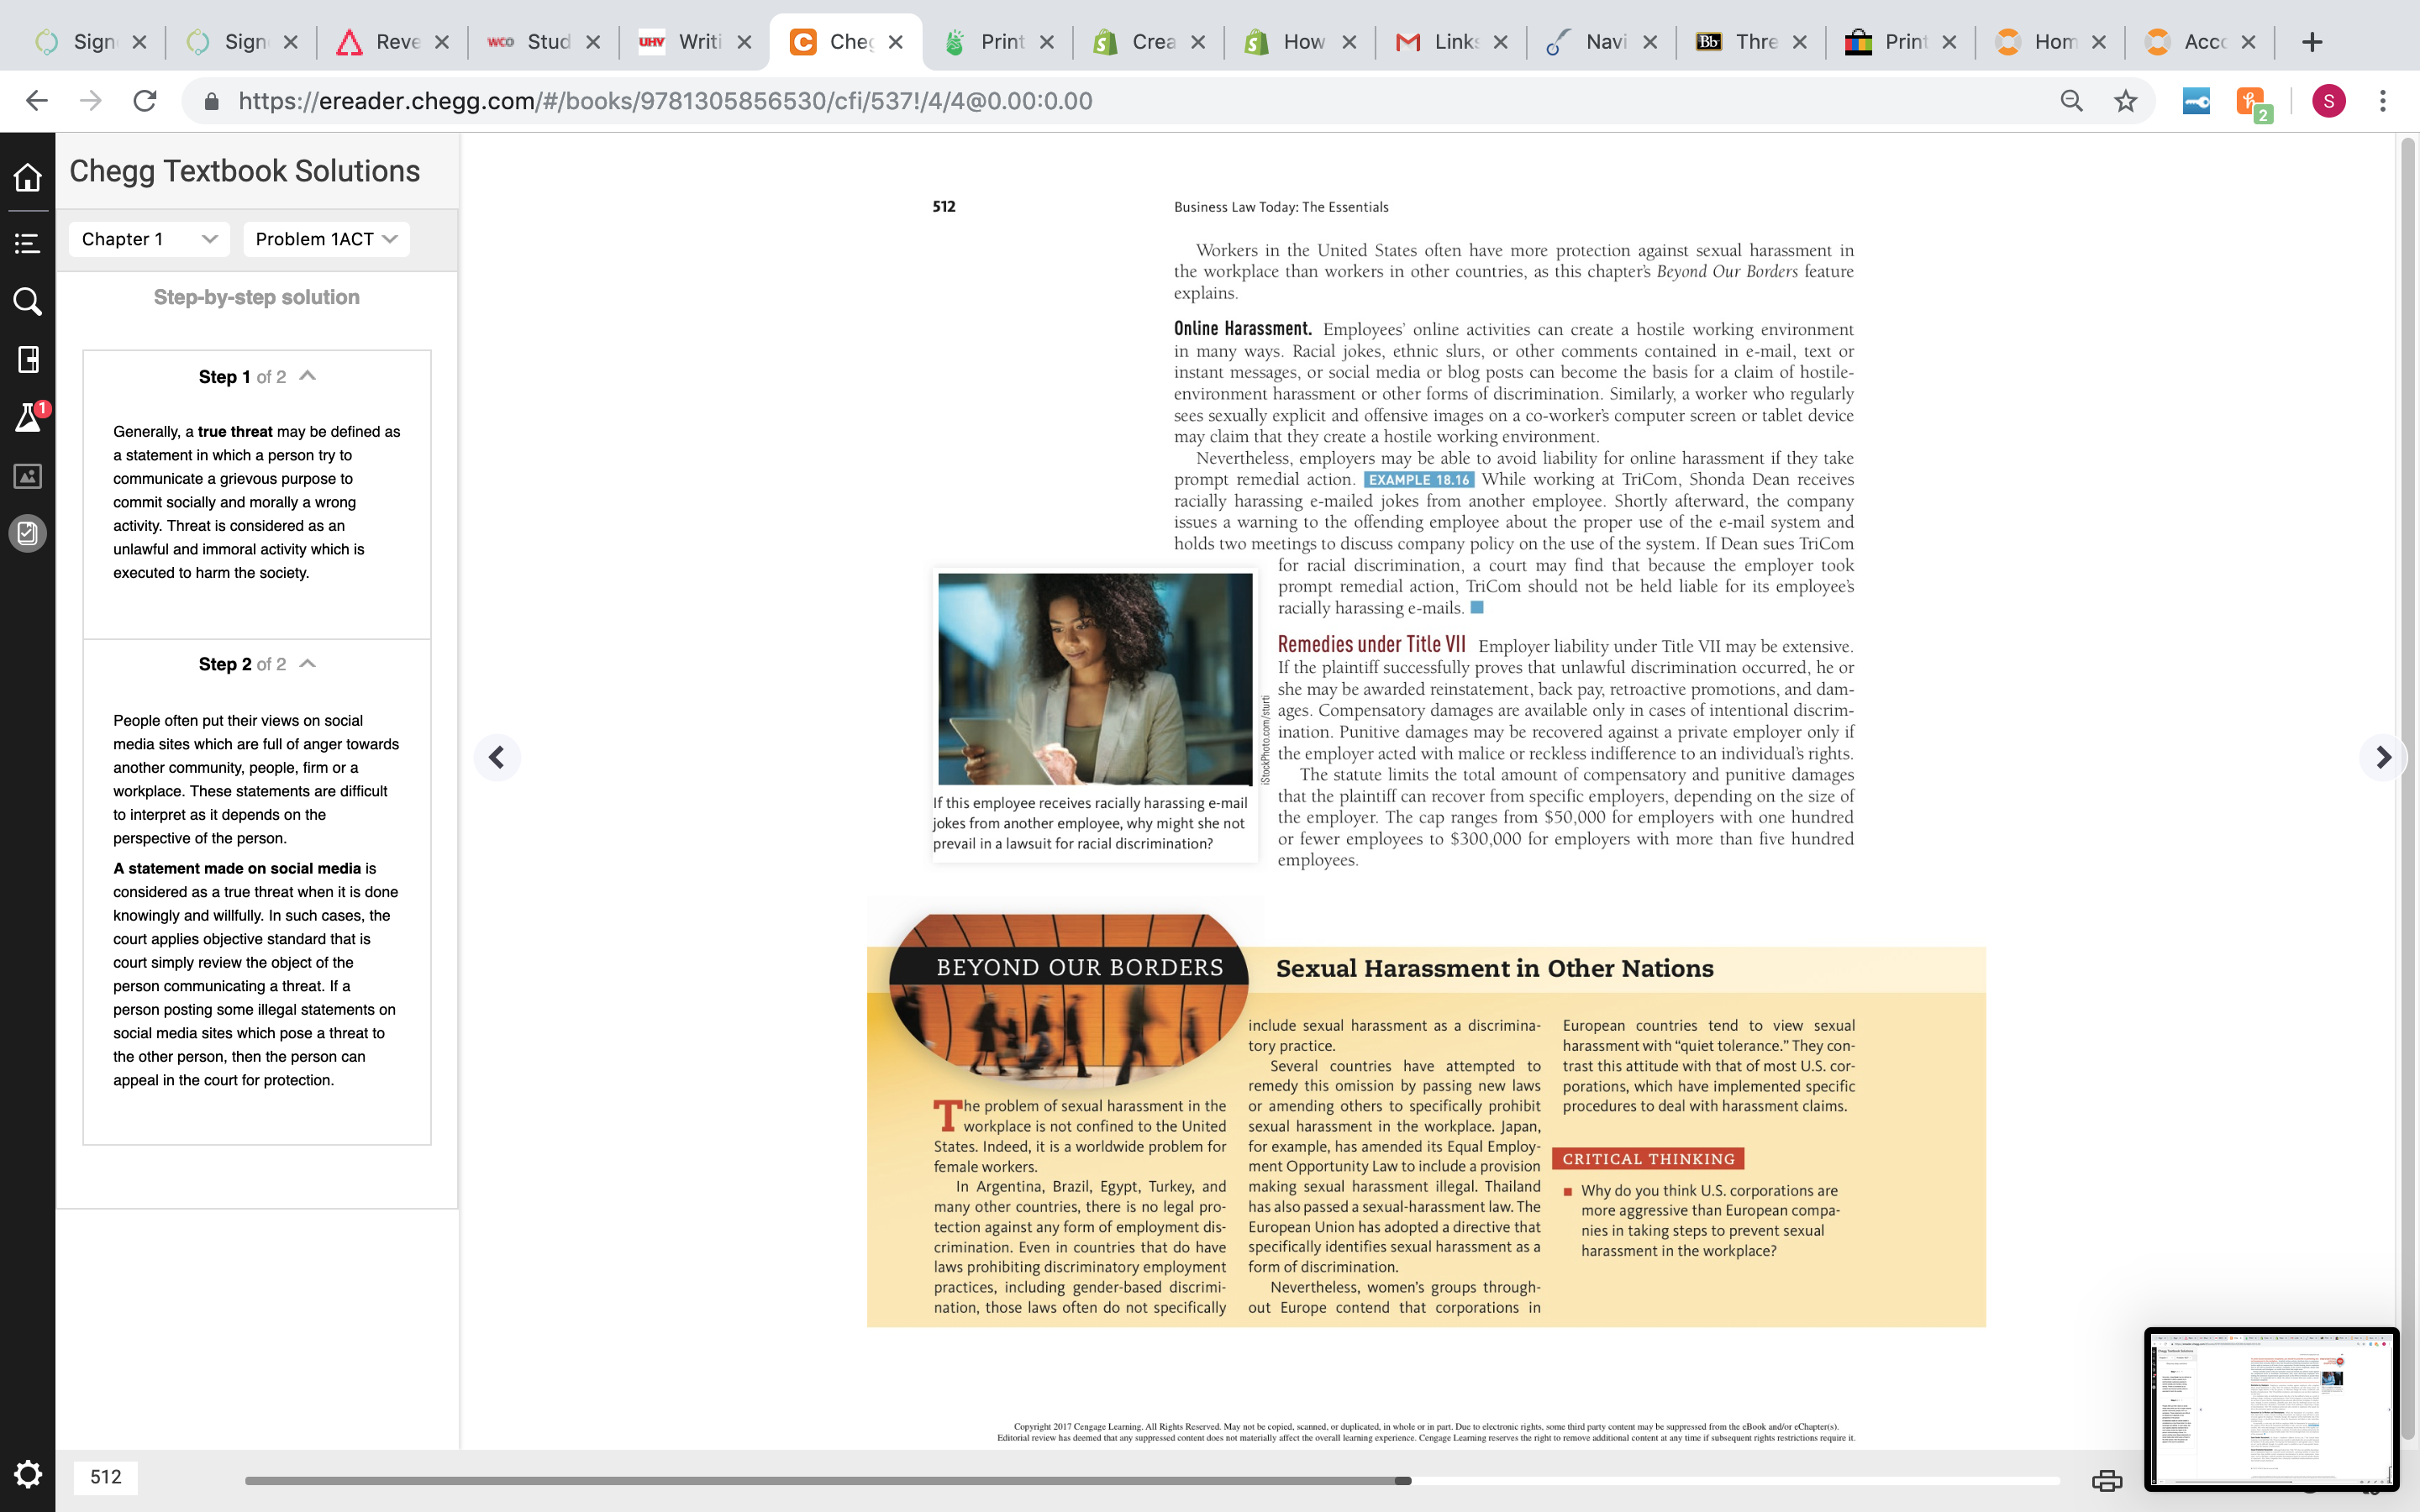
Task: Switch to the Links Gmail tab
Action: click(1451, 42)
